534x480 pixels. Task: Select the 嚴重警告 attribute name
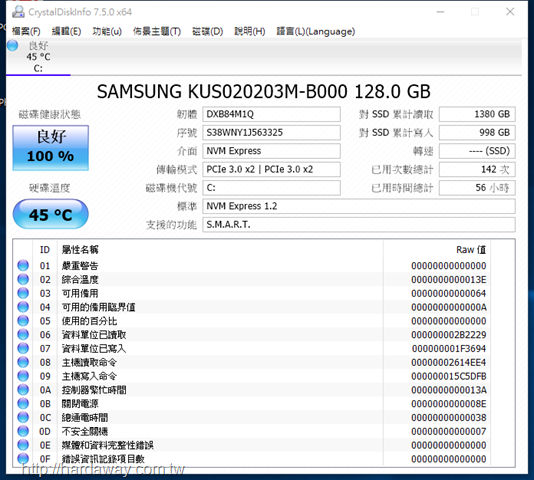coord(80,266)
